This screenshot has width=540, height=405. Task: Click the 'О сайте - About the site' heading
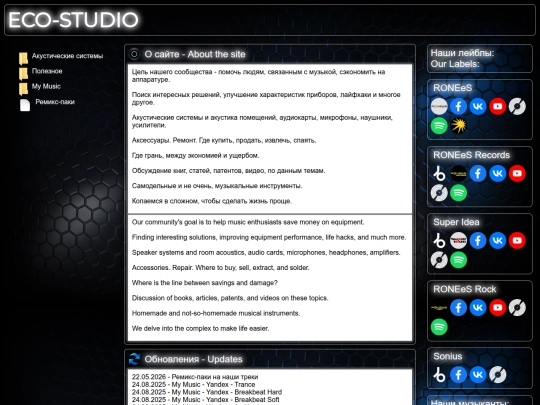coord(195,54)
